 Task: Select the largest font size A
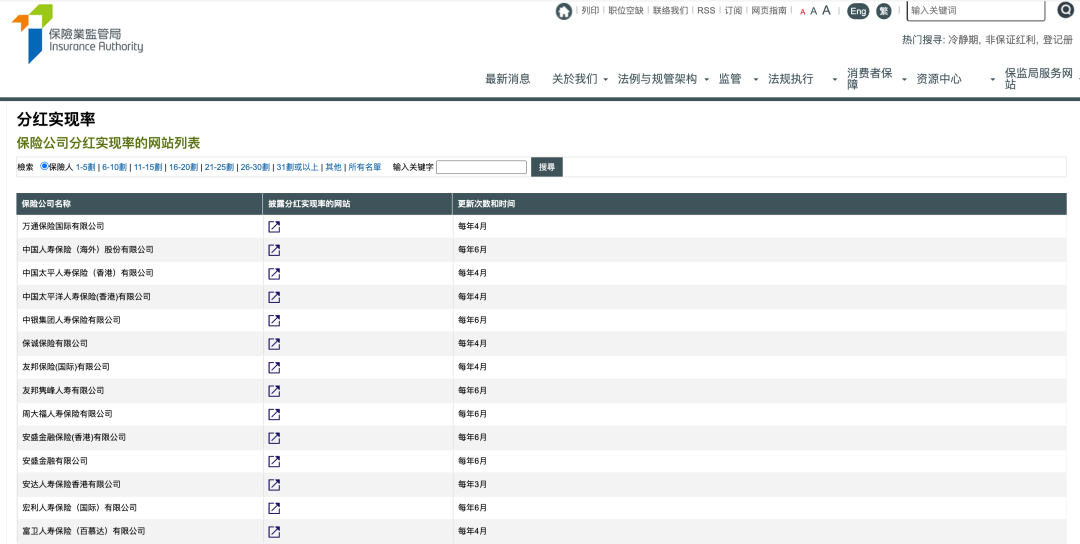click(x=826, y=10)
